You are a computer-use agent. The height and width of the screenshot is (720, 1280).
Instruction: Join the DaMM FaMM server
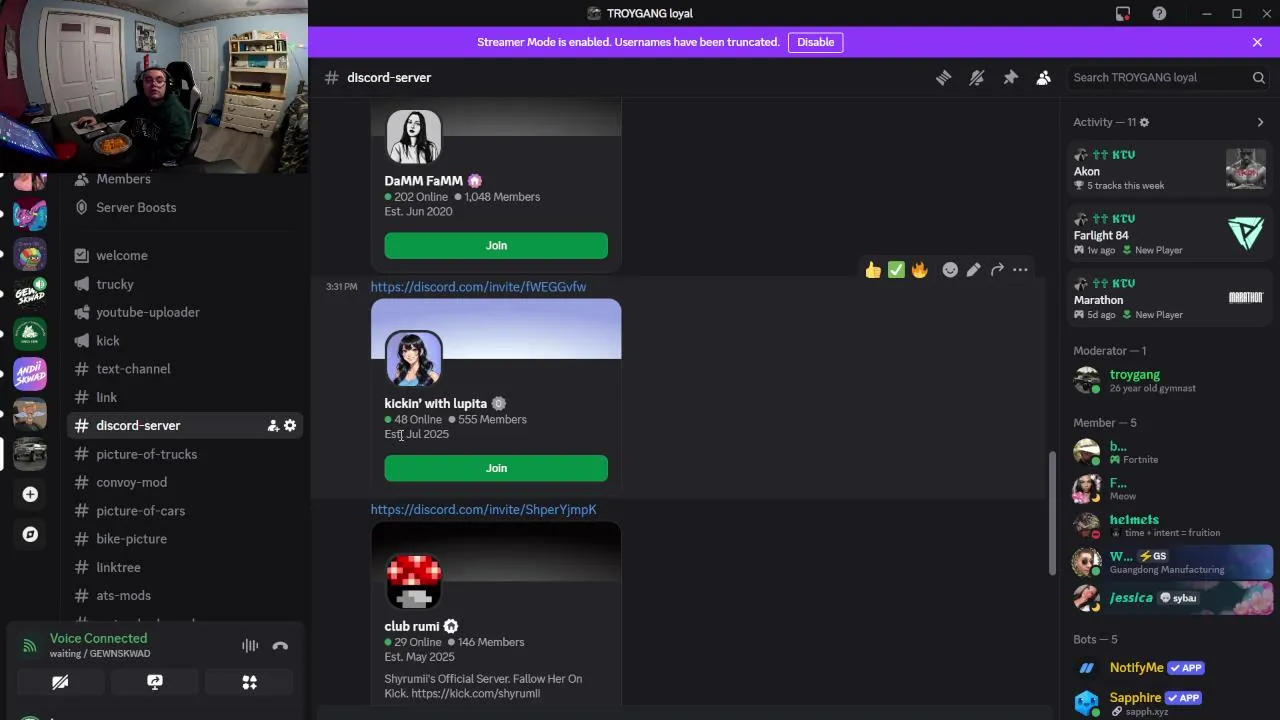(496, 245)
